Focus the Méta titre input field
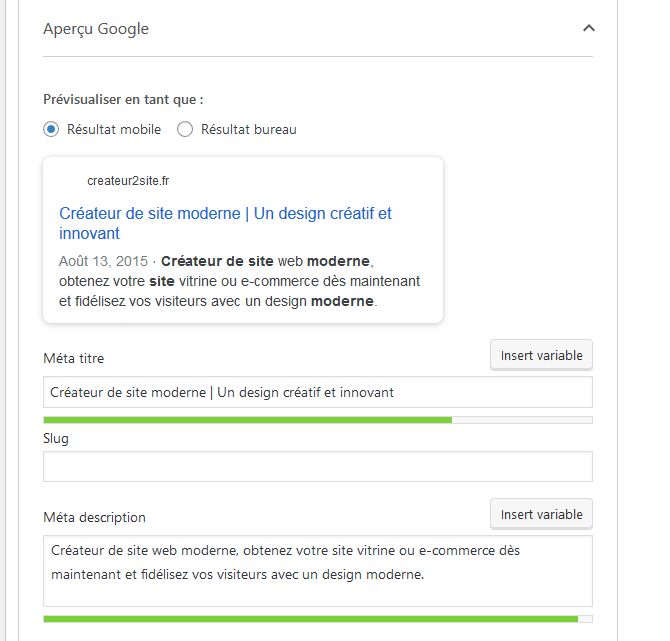Image resolution: width=670 pixels, height=641 pixels. pyautogui.click(x=317, y=392)
